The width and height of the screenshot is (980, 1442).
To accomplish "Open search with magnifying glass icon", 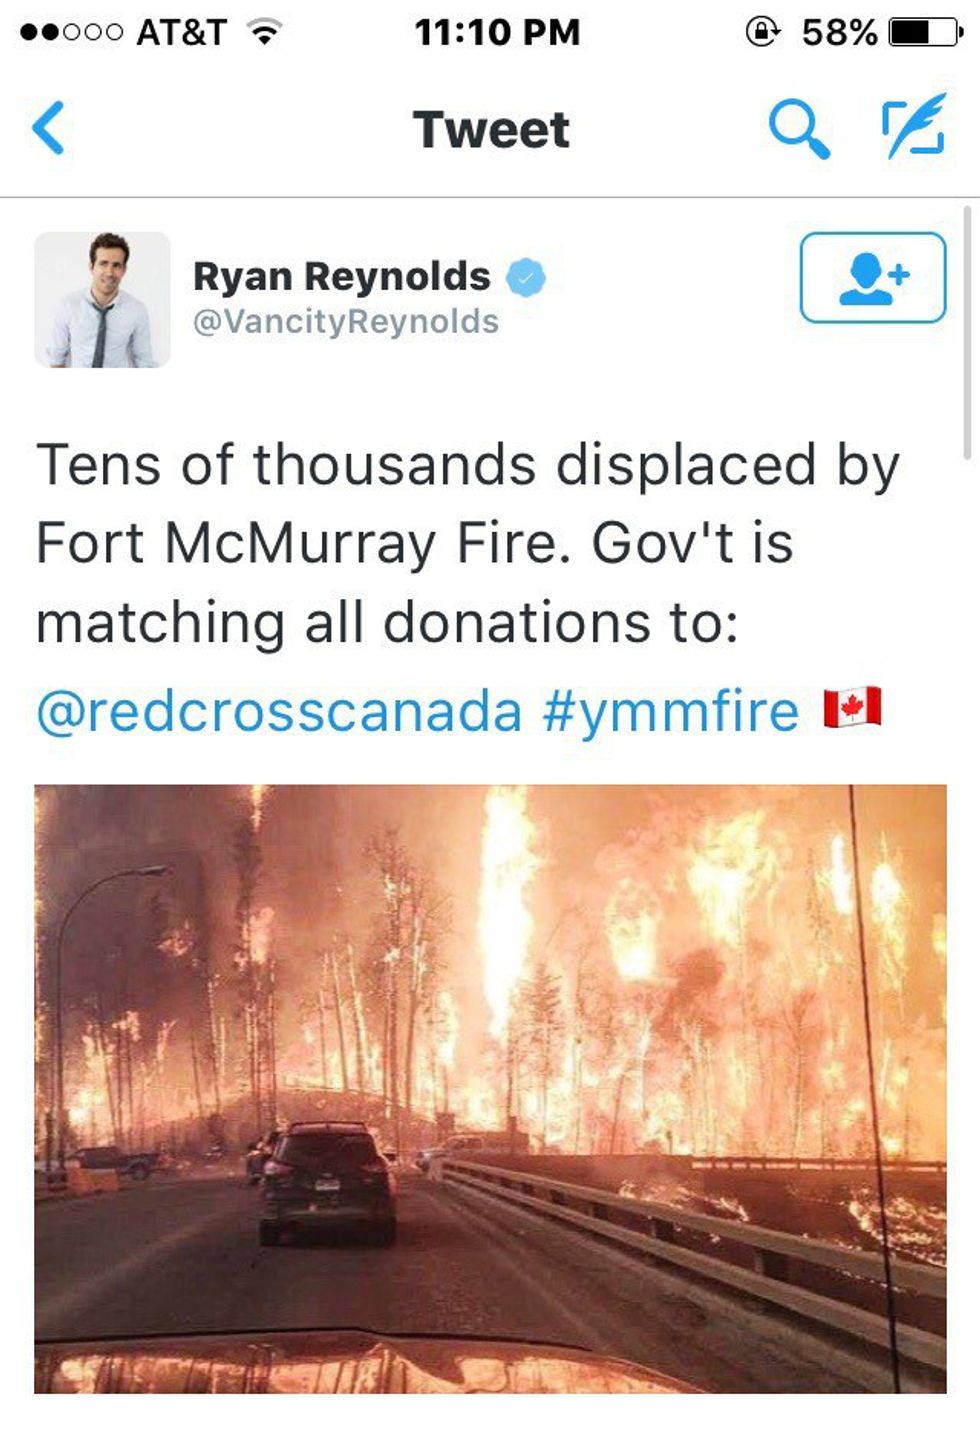I will click(x=798, y=130).
